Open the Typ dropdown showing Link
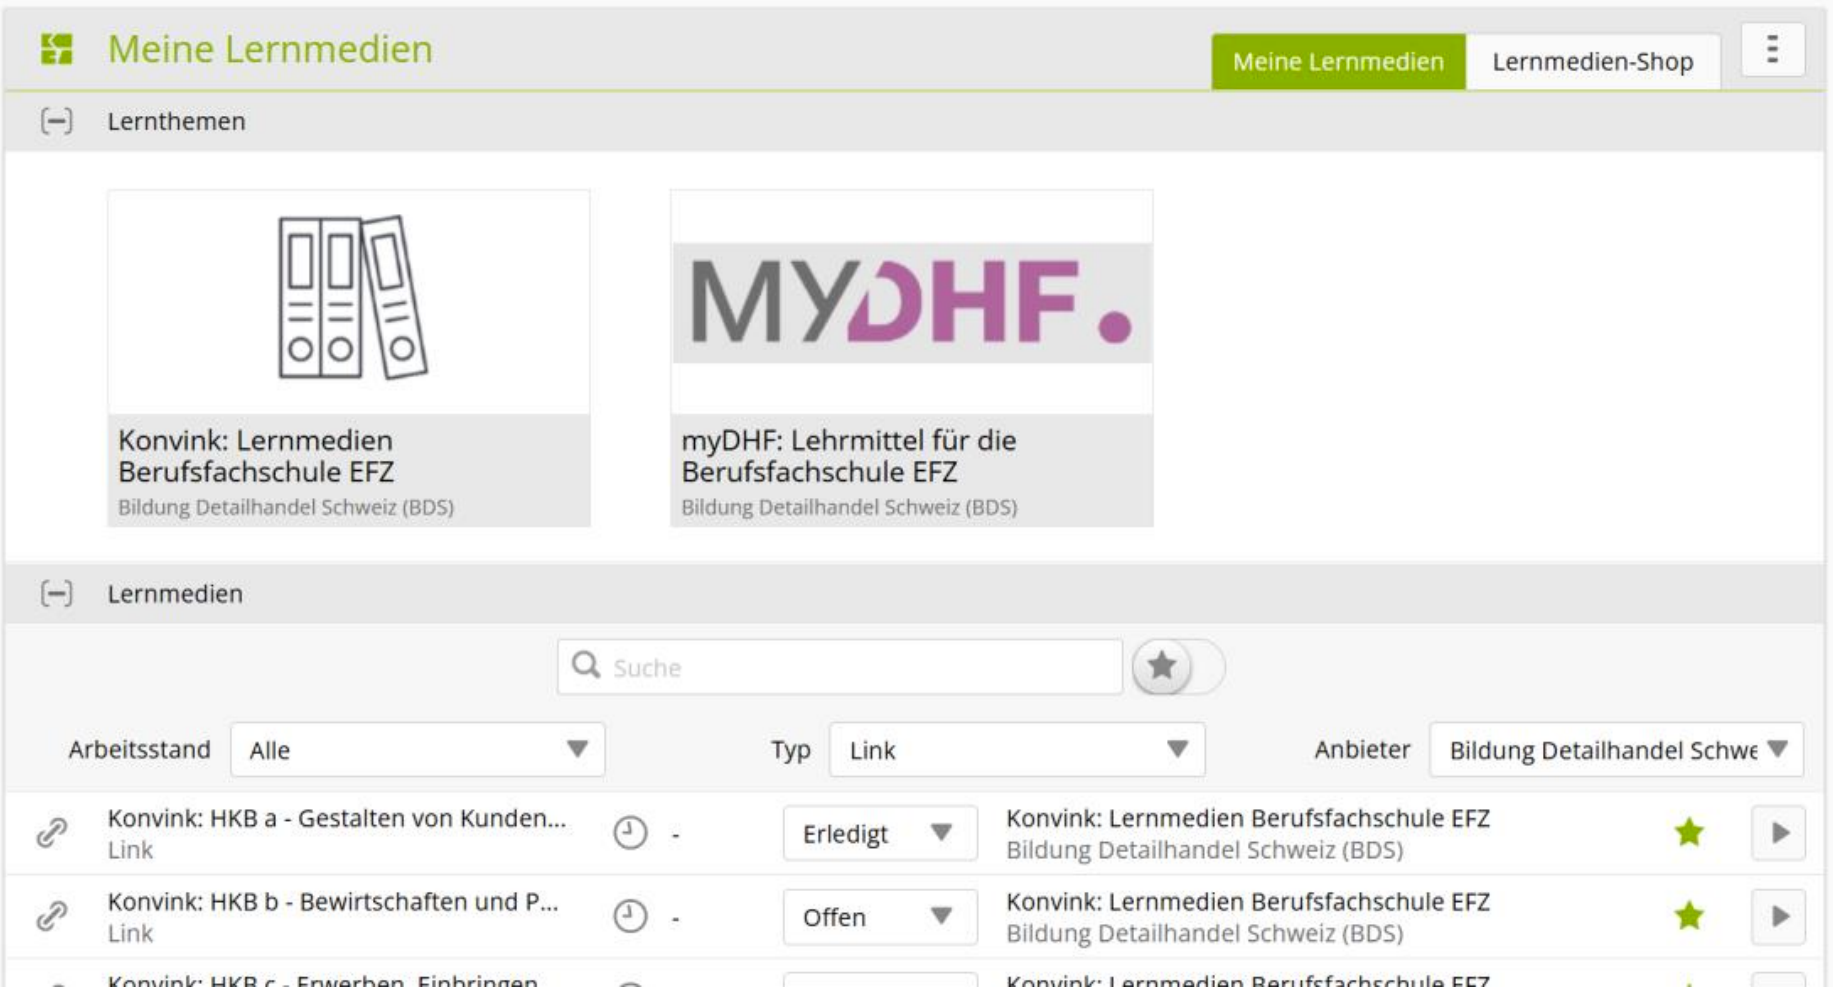This screenshot has width=1833, height=991. tap(1016, 750)
